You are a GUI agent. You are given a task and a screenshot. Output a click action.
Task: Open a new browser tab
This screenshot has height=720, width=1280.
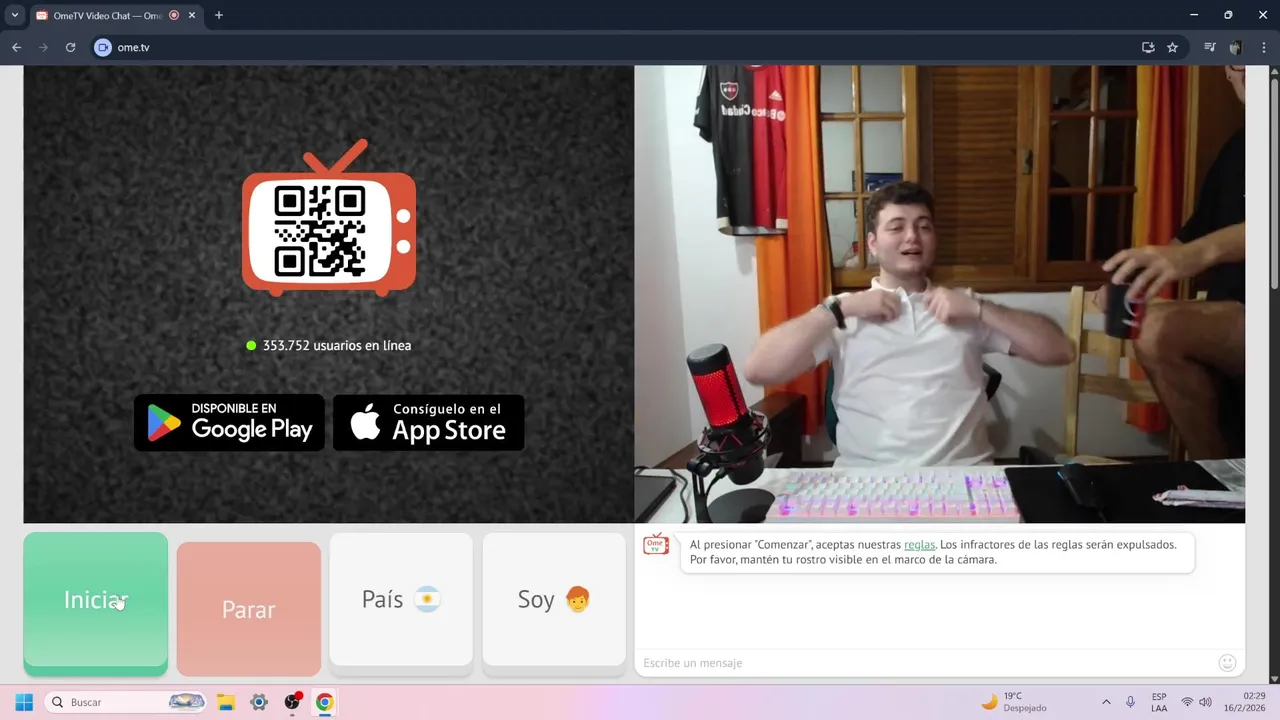coord(219,15)
